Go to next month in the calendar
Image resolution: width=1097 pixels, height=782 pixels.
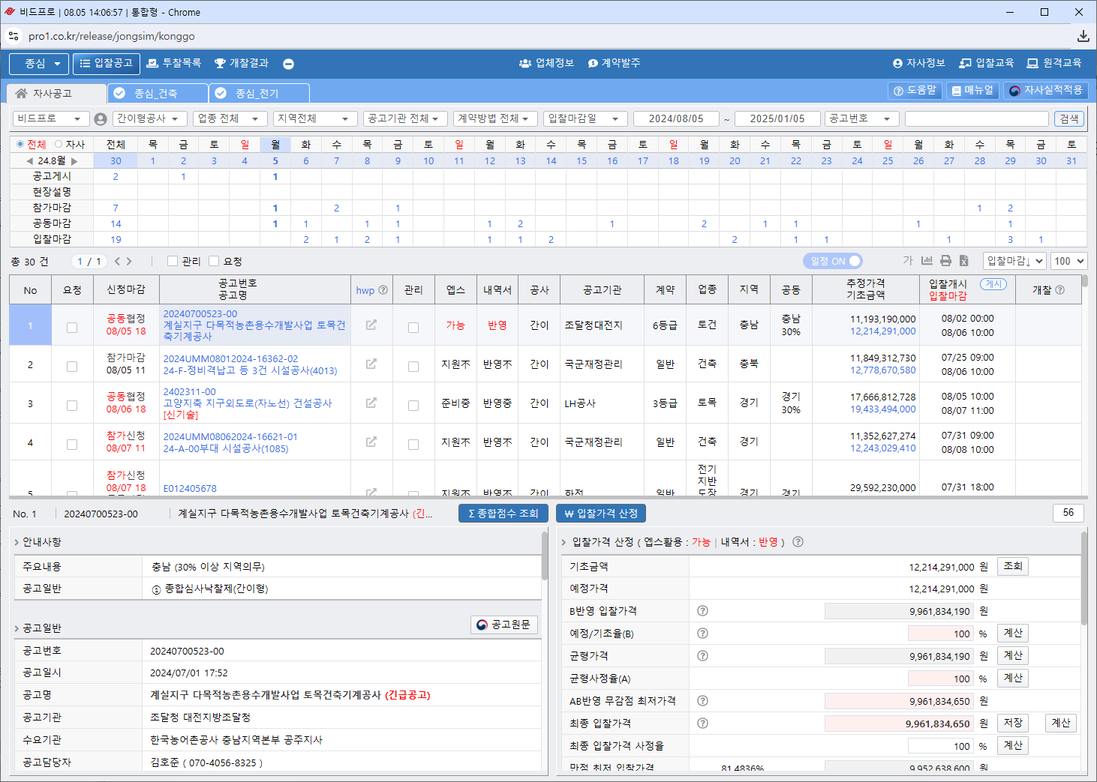click(72, 161)
